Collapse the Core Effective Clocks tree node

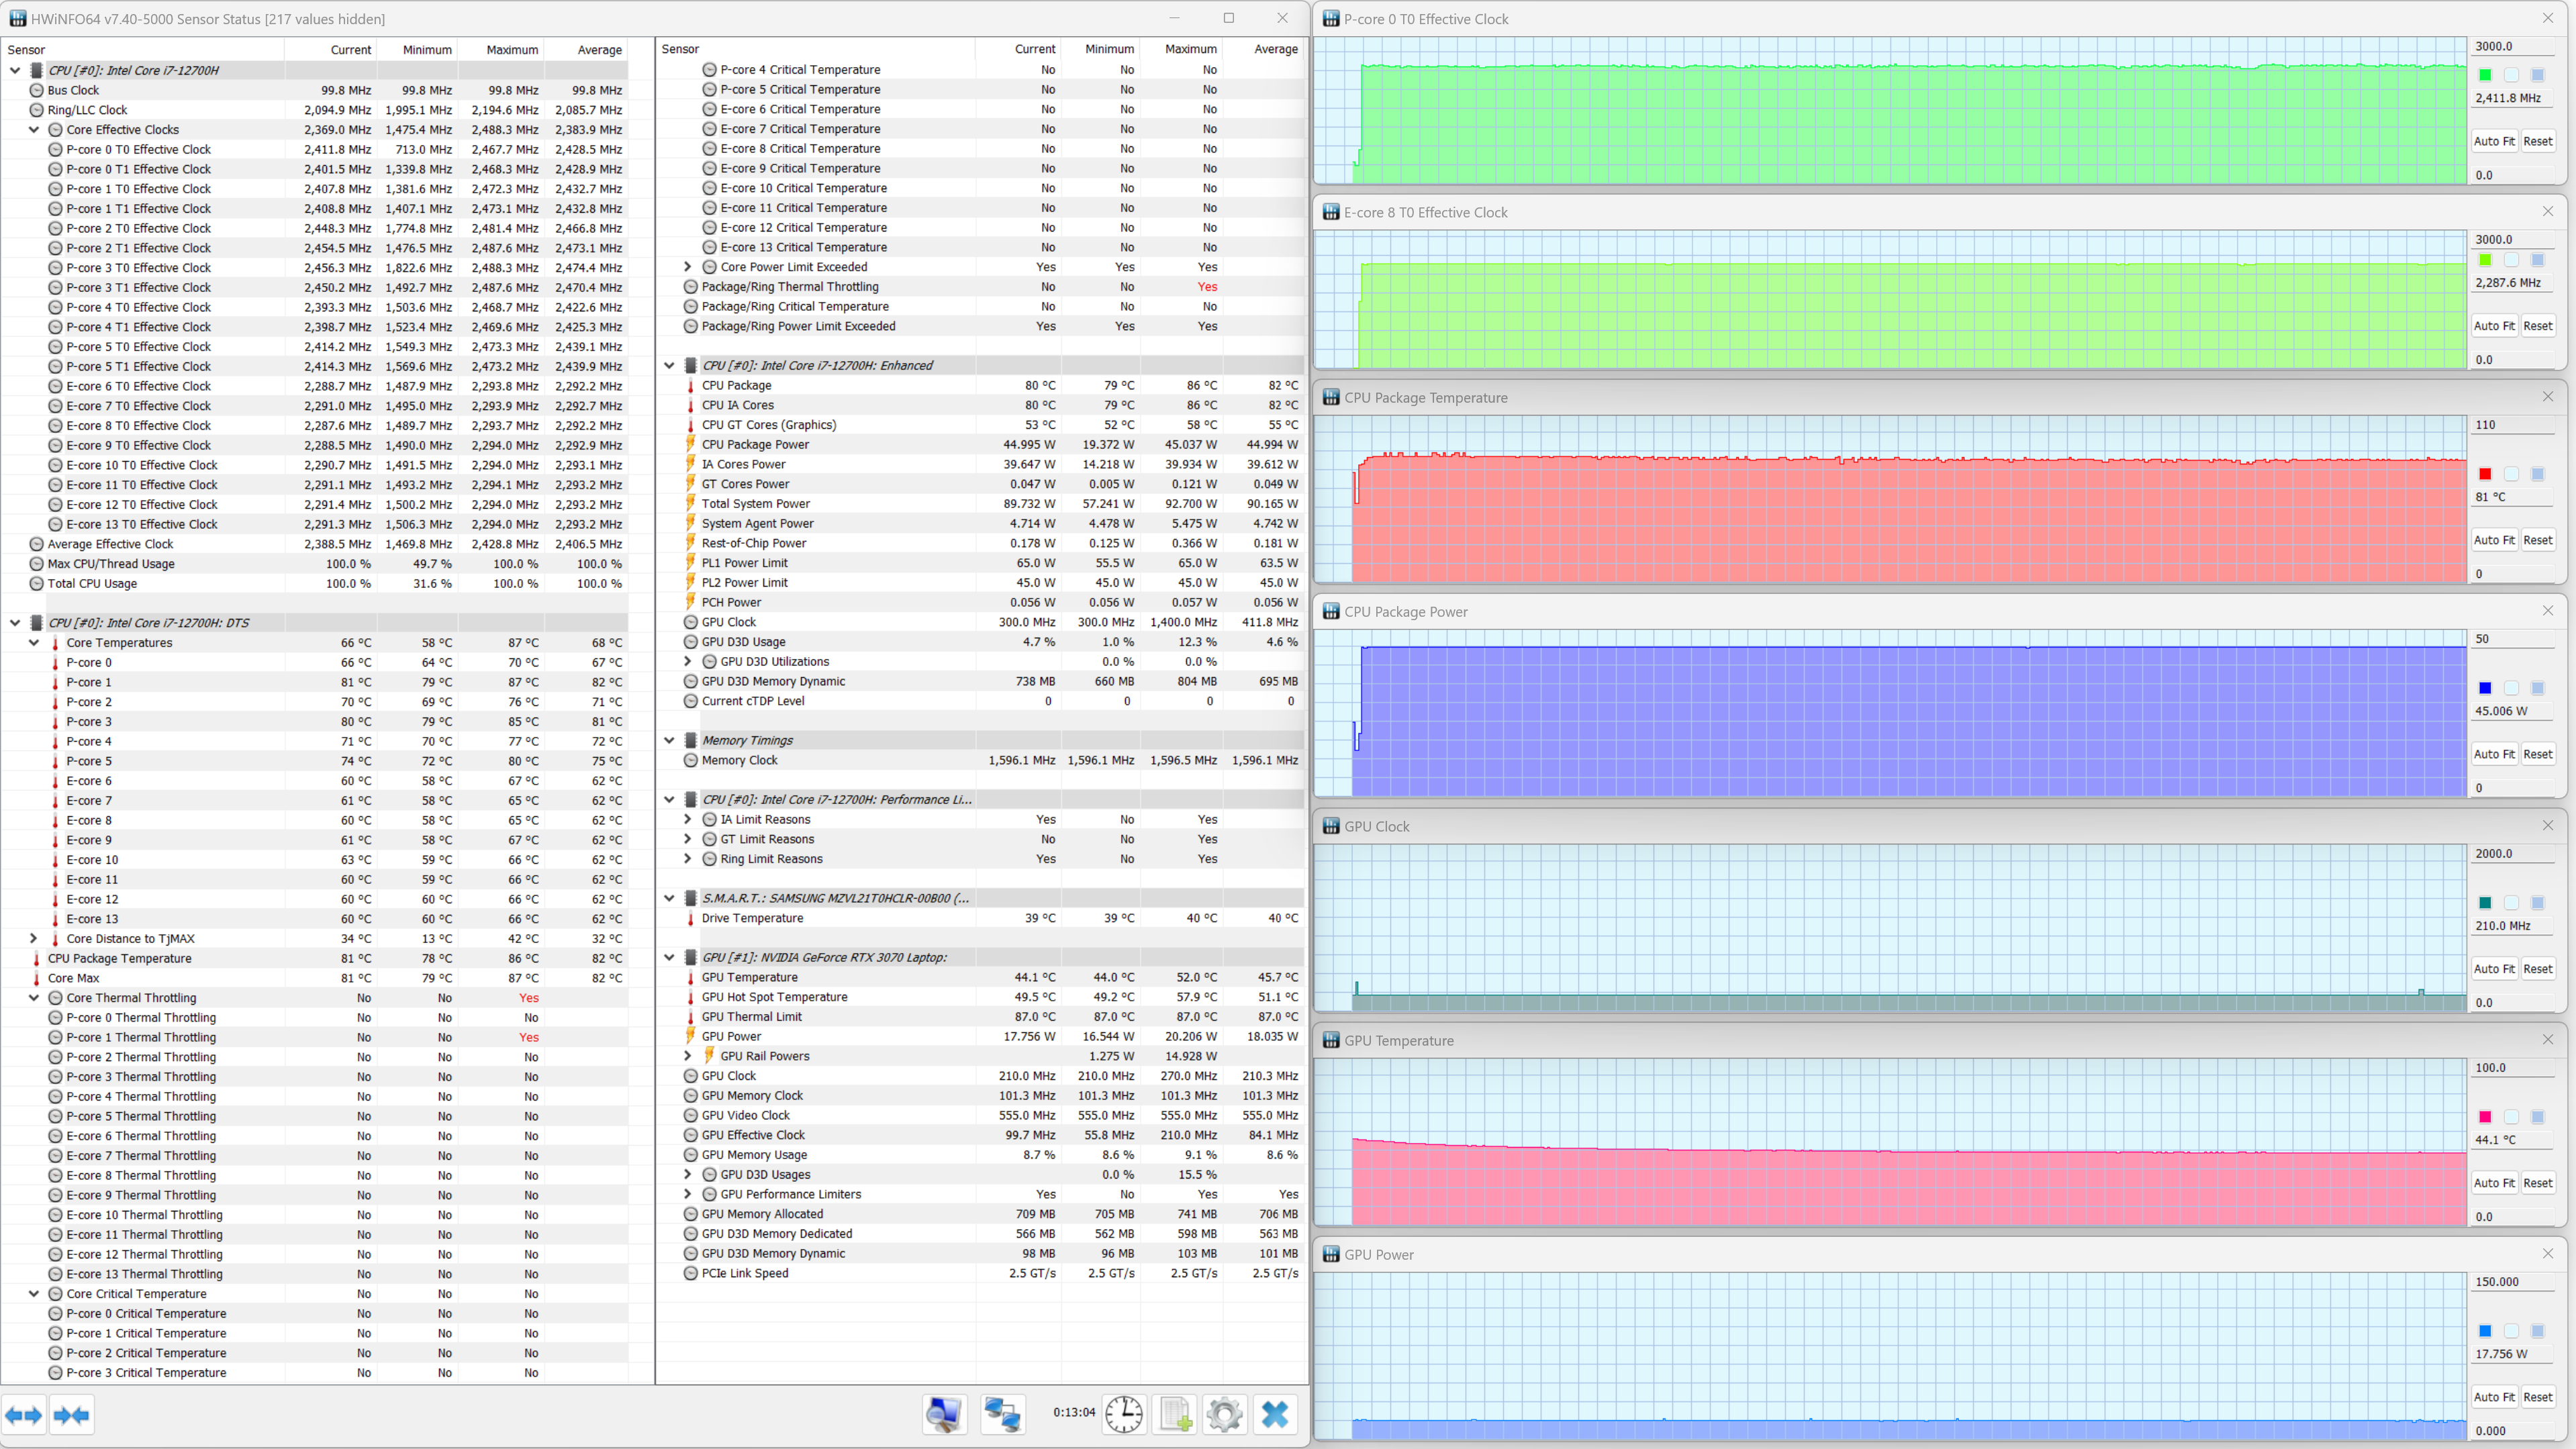34,130
